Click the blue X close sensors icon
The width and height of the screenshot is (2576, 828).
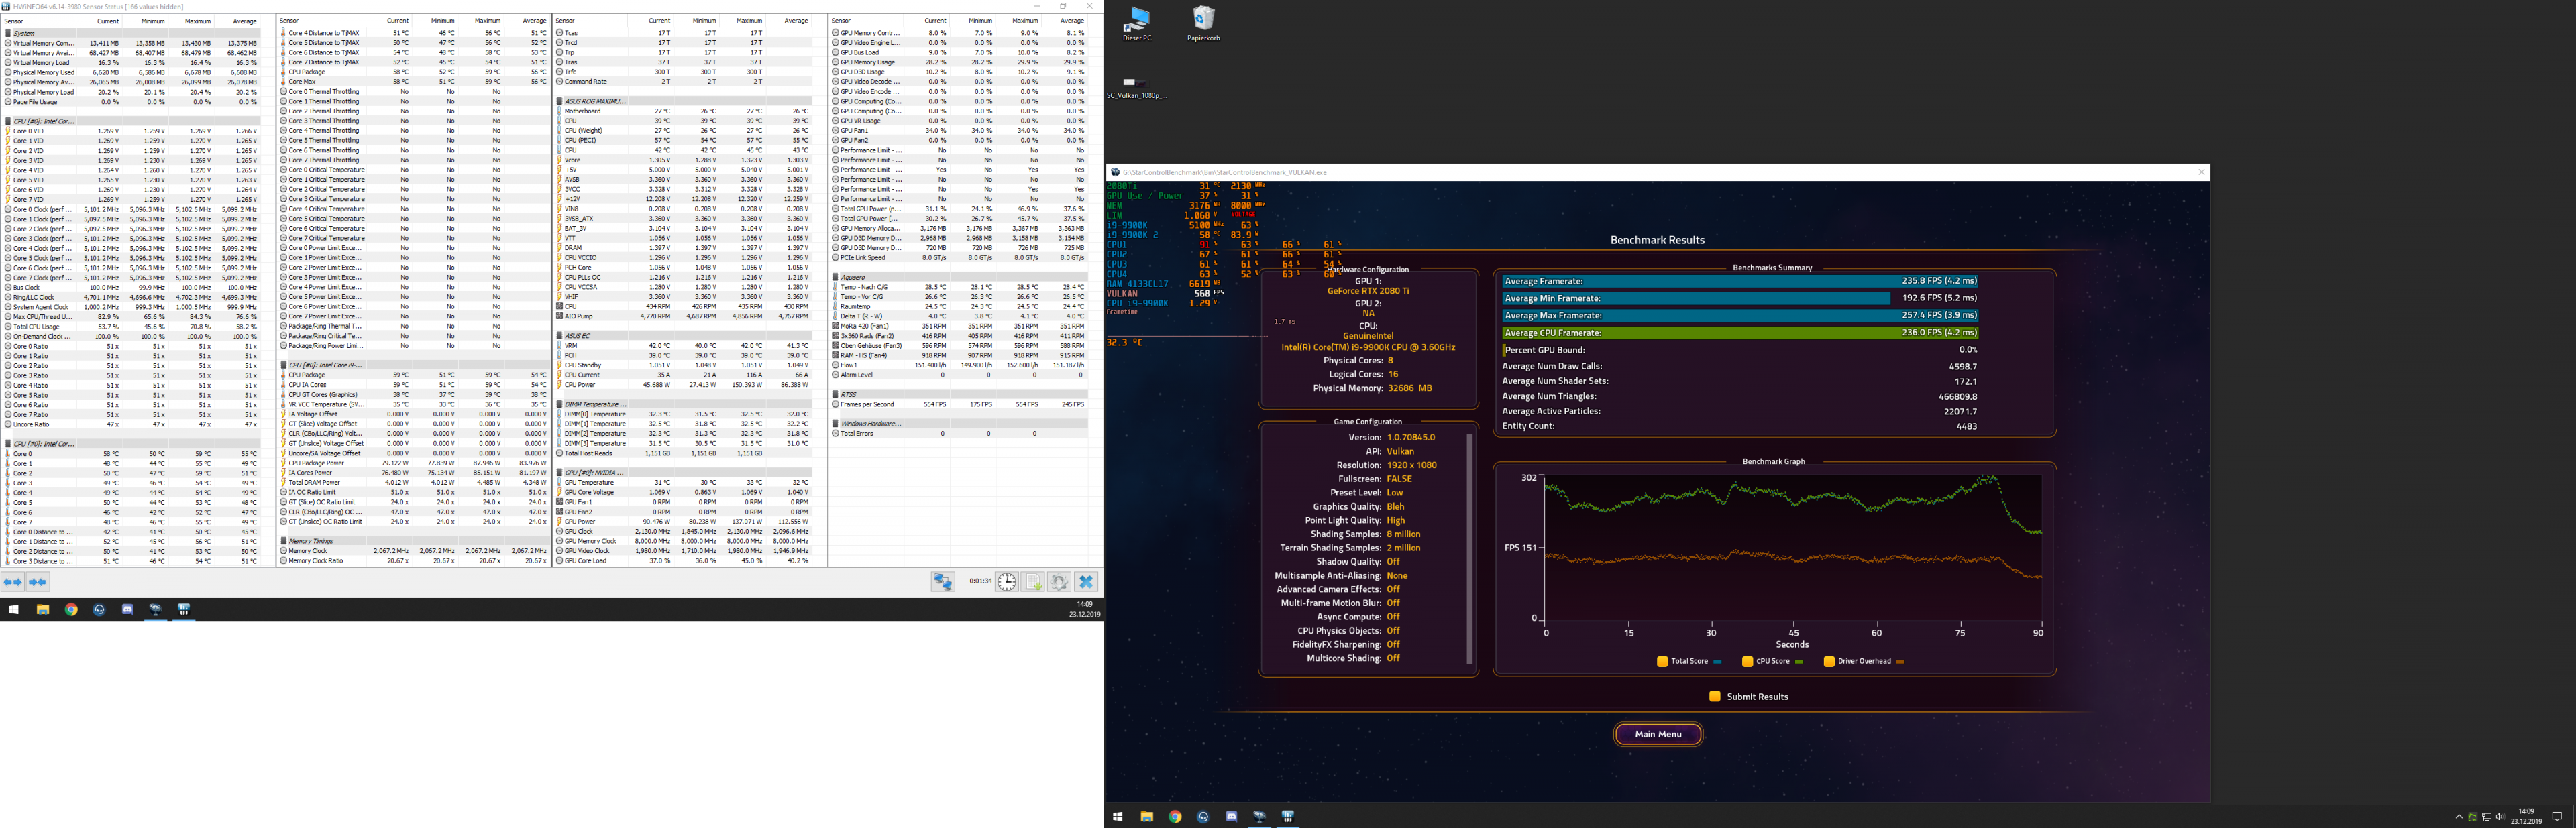[1087, 582]
